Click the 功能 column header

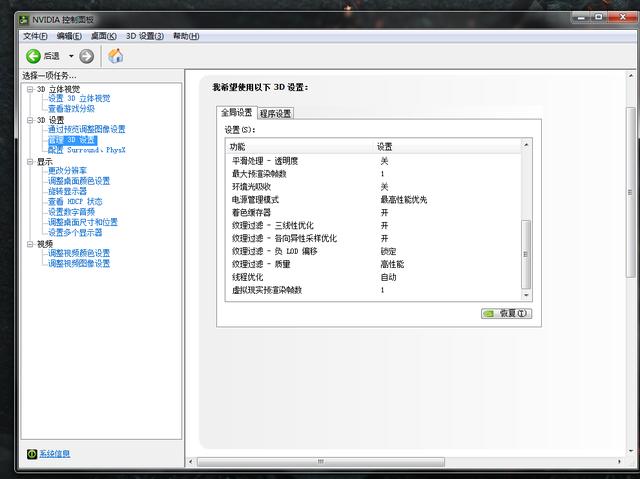(300, 146)
